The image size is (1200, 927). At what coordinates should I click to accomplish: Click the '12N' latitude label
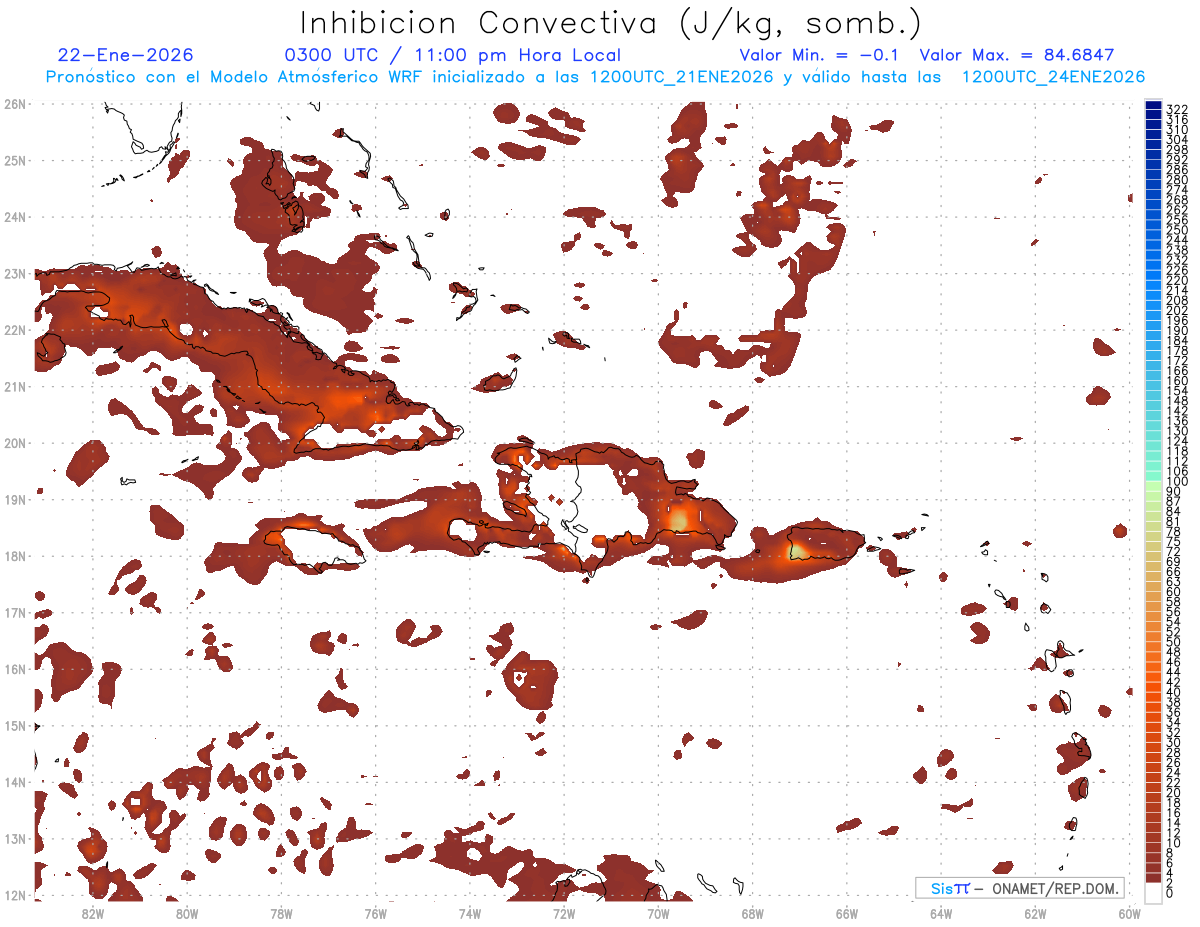(14, 894)
